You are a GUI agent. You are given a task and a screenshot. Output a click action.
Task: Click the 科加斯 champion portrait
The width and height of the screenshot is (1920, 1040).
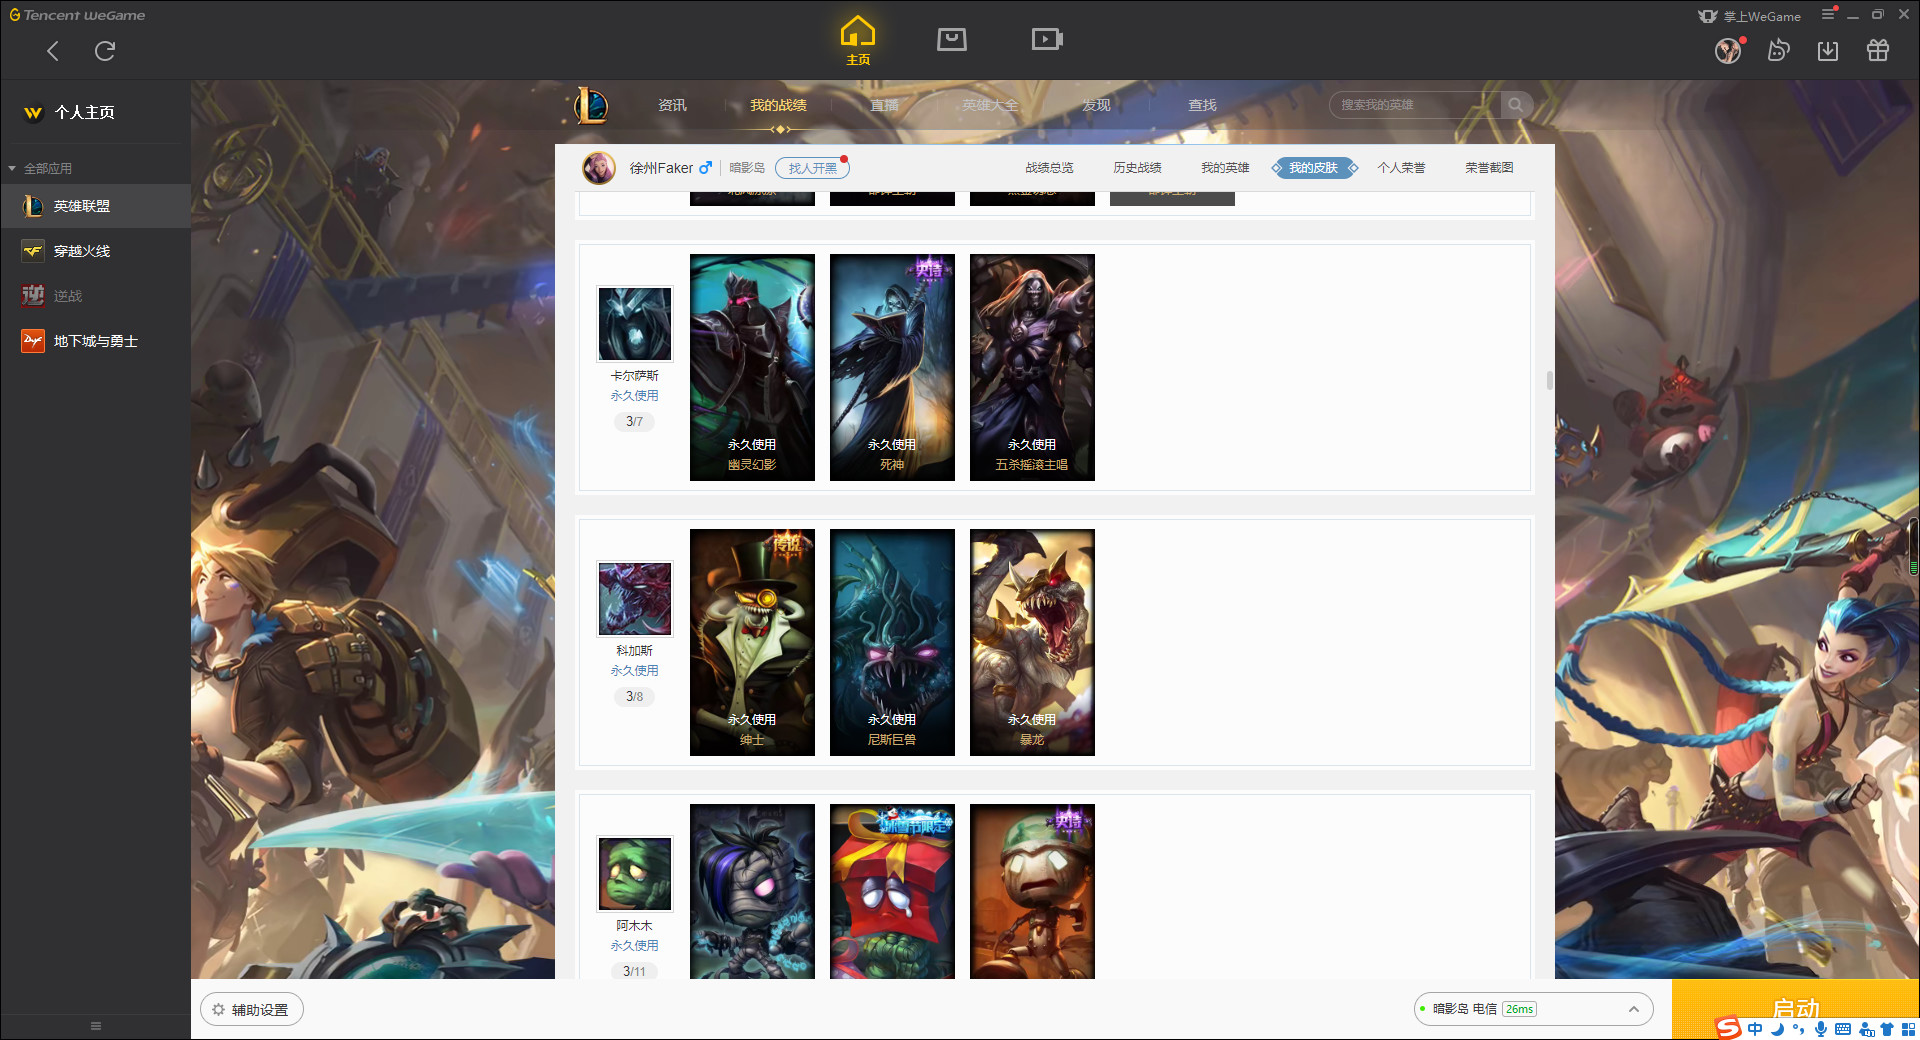pyautogui.click(x=635, y=599)
